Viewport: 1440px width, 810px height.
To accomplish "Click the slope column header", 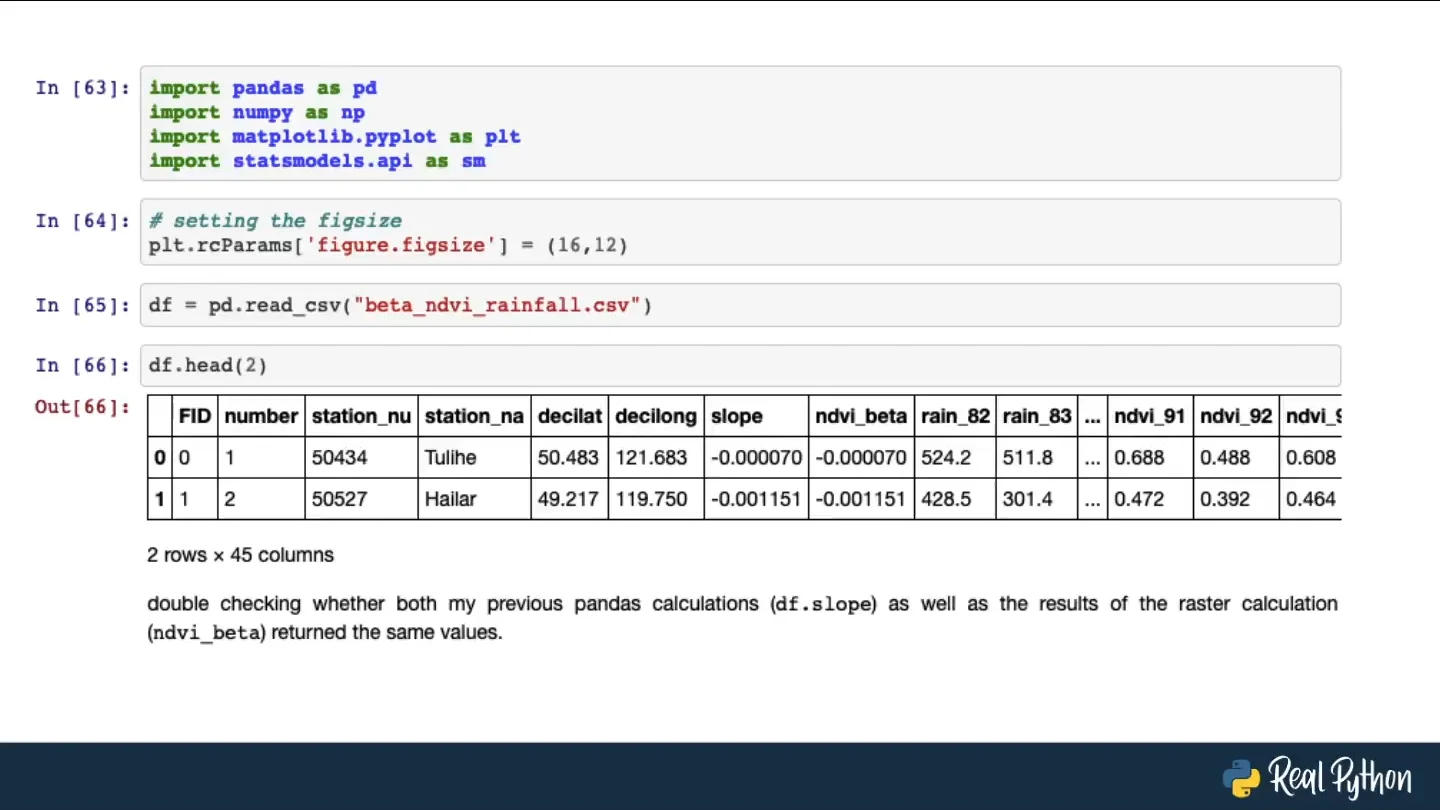I will [737, 417].
